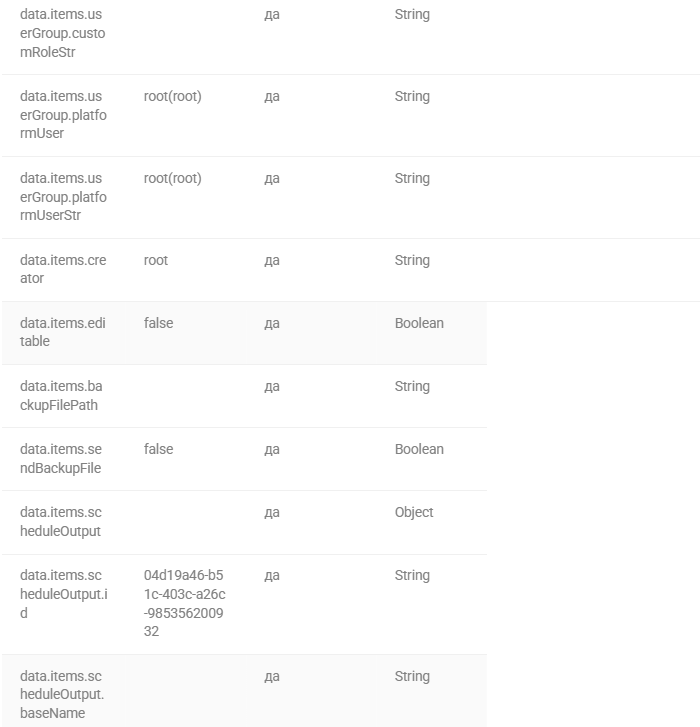
Task: Select the 04d19a46 UUID example value
Action: click(185, 603)
